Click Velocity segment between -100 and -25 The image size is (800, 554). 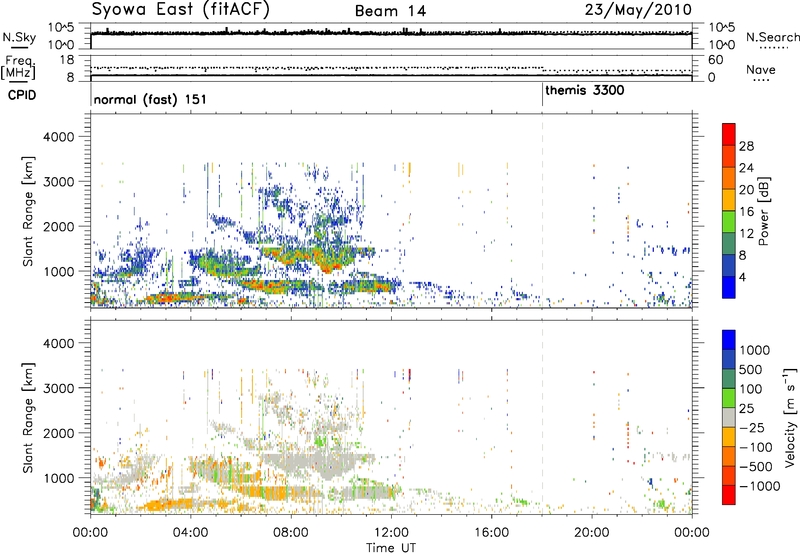pyautogui.click(x=729, y=437)
